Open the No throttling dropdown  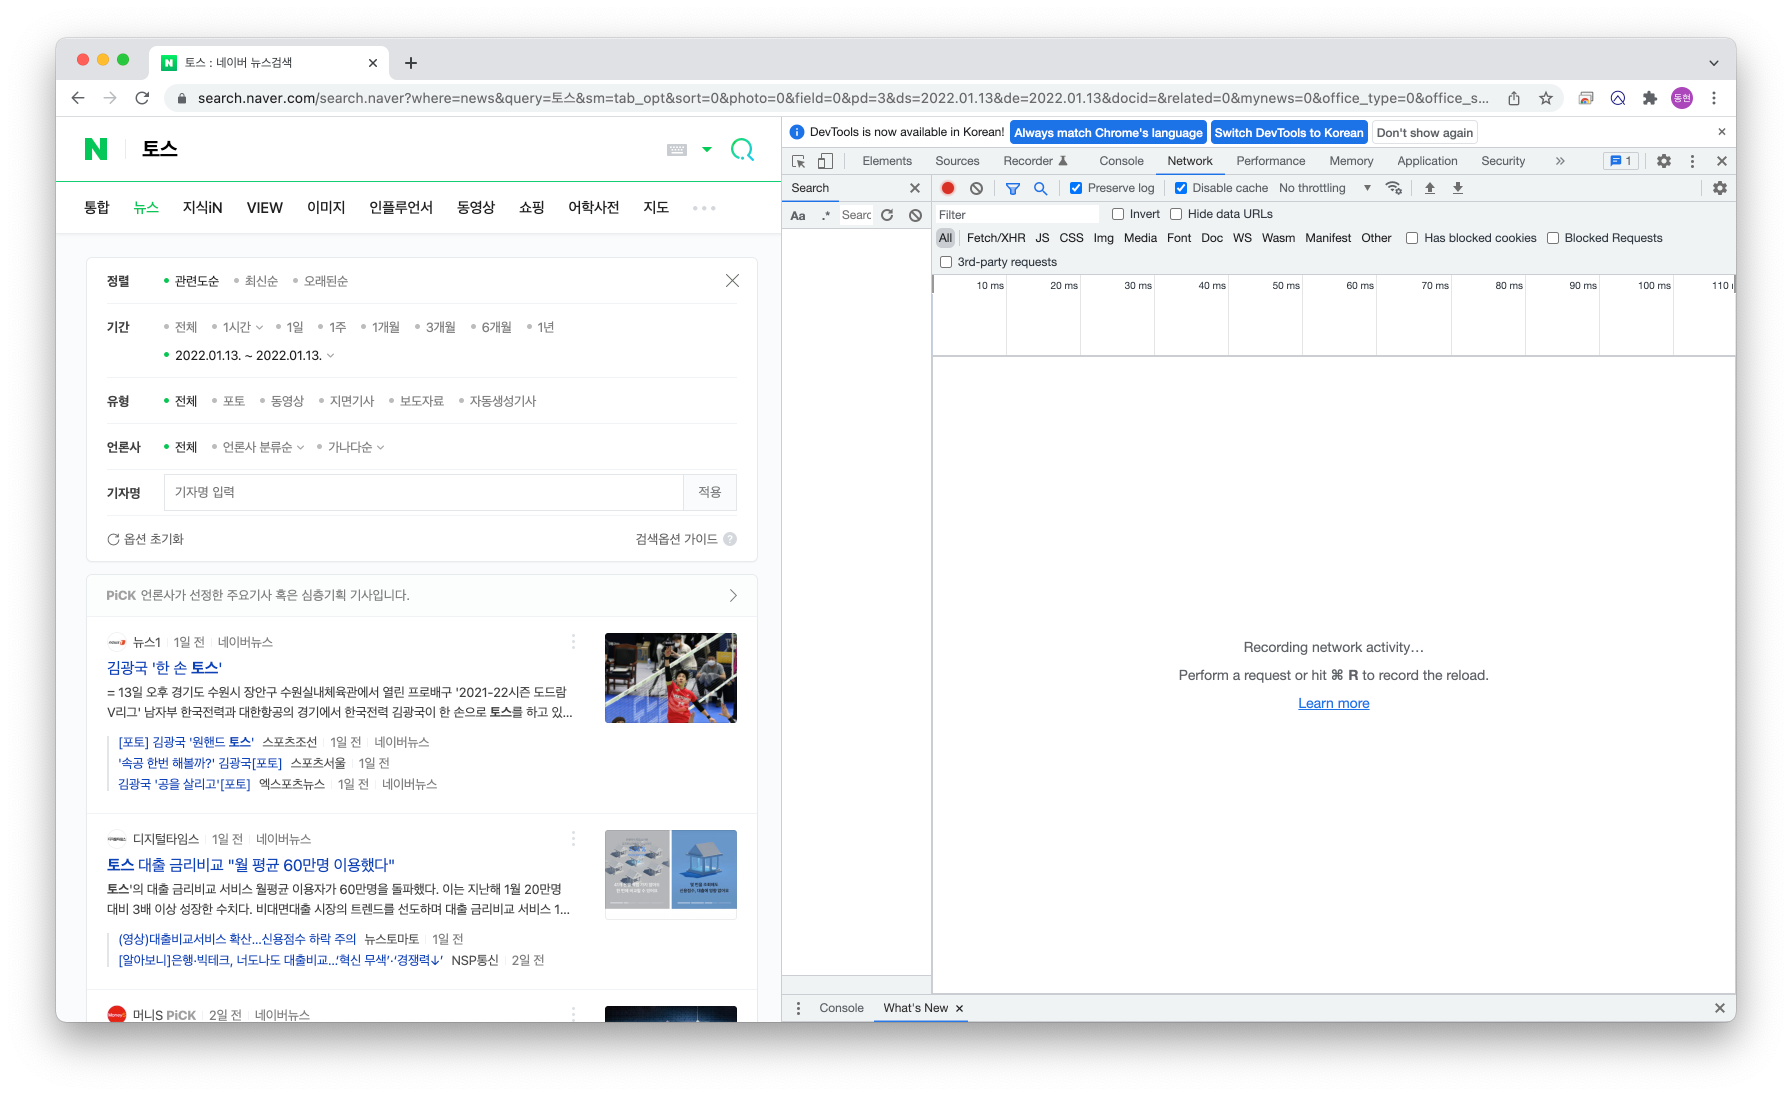[x=1325, y=188]
